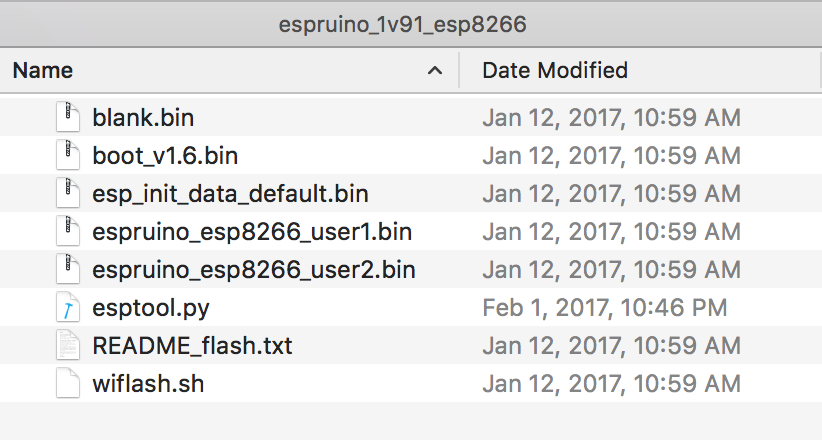Select the espruino_esp8266_user1.bin file icon
This screenshot has height=446, width=822.
click(x=68, y=231)
